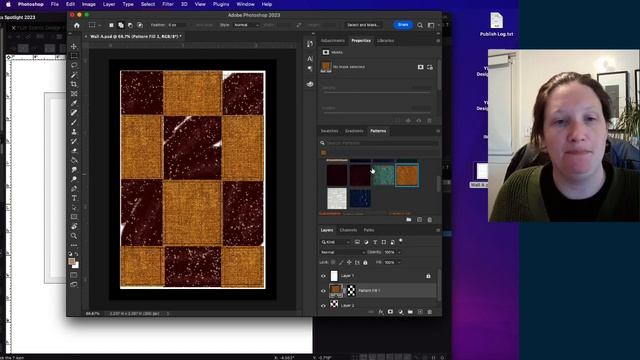The image size is (640, 360).
Task: Open the layer Fill dropdown arrow
Action: (x=399, y=262)
